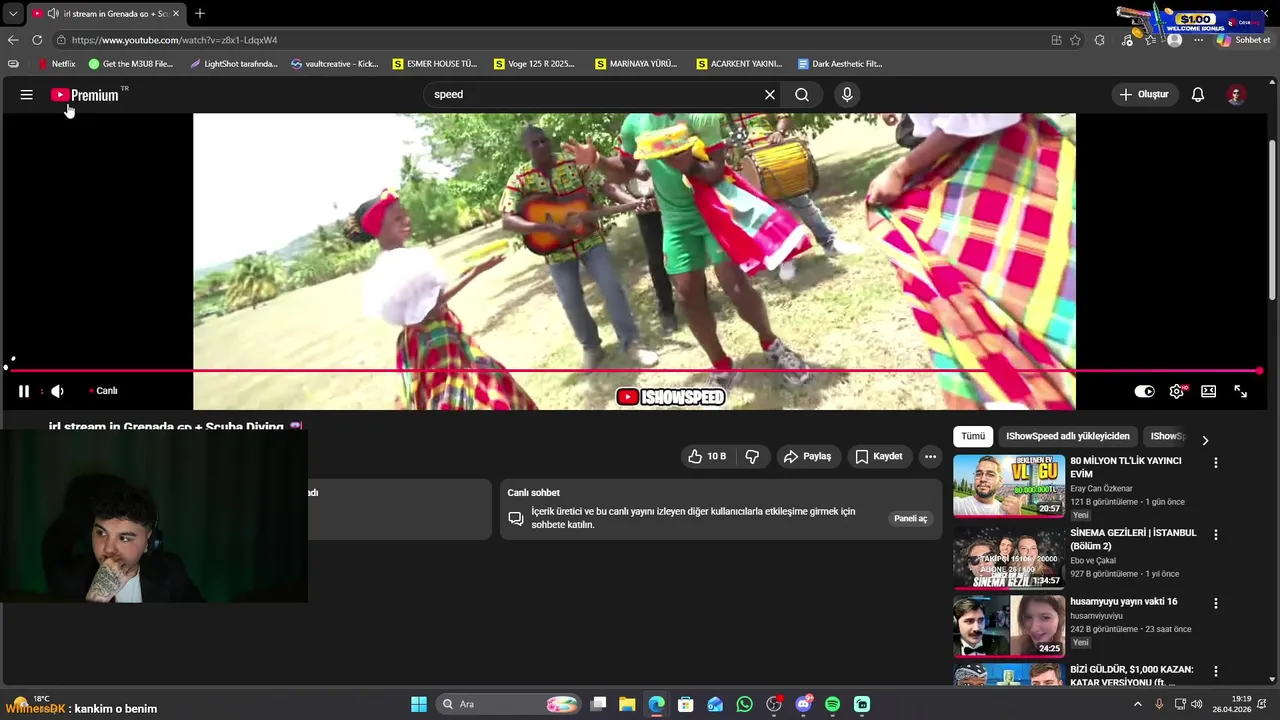The width and height of the screenshot is (1280, 720).
Task: Save the video with Kaydet
Action: (x=879, y=456)
